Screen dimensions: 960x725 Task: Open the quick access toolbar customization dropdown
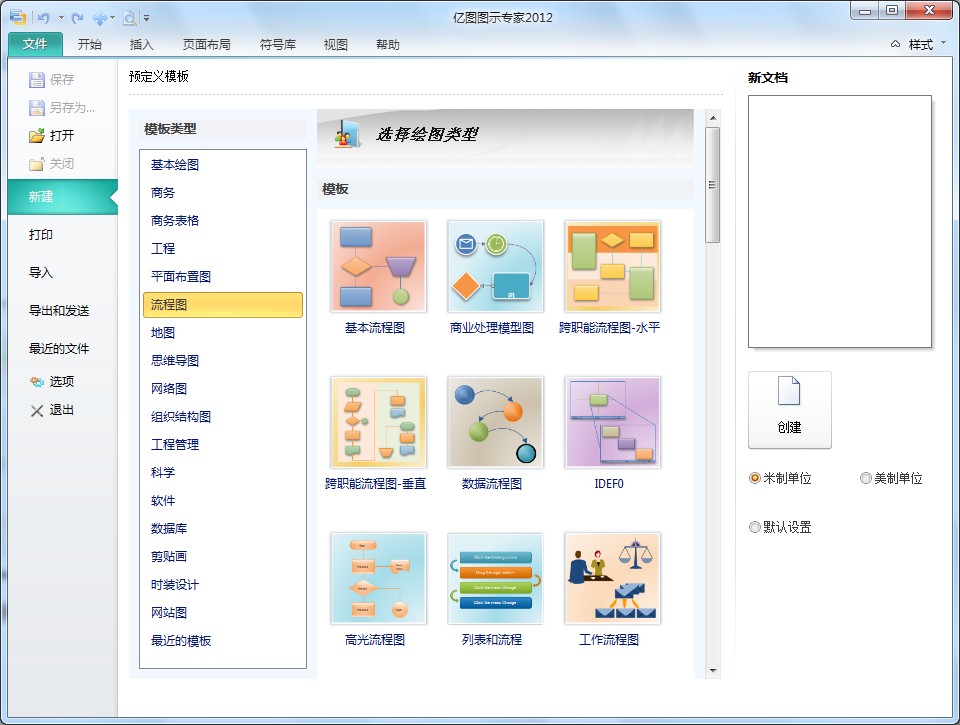[x=146, y=17]
